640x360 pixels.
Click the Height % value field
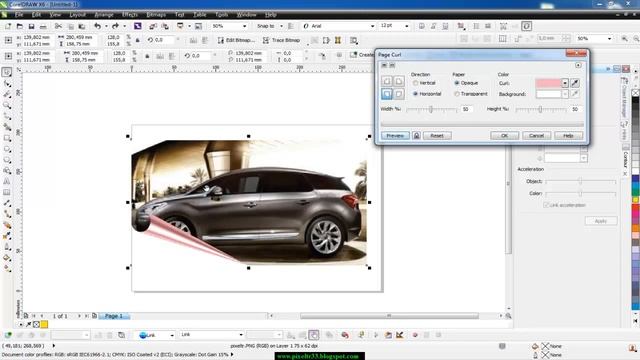click(x=576, y=109)
